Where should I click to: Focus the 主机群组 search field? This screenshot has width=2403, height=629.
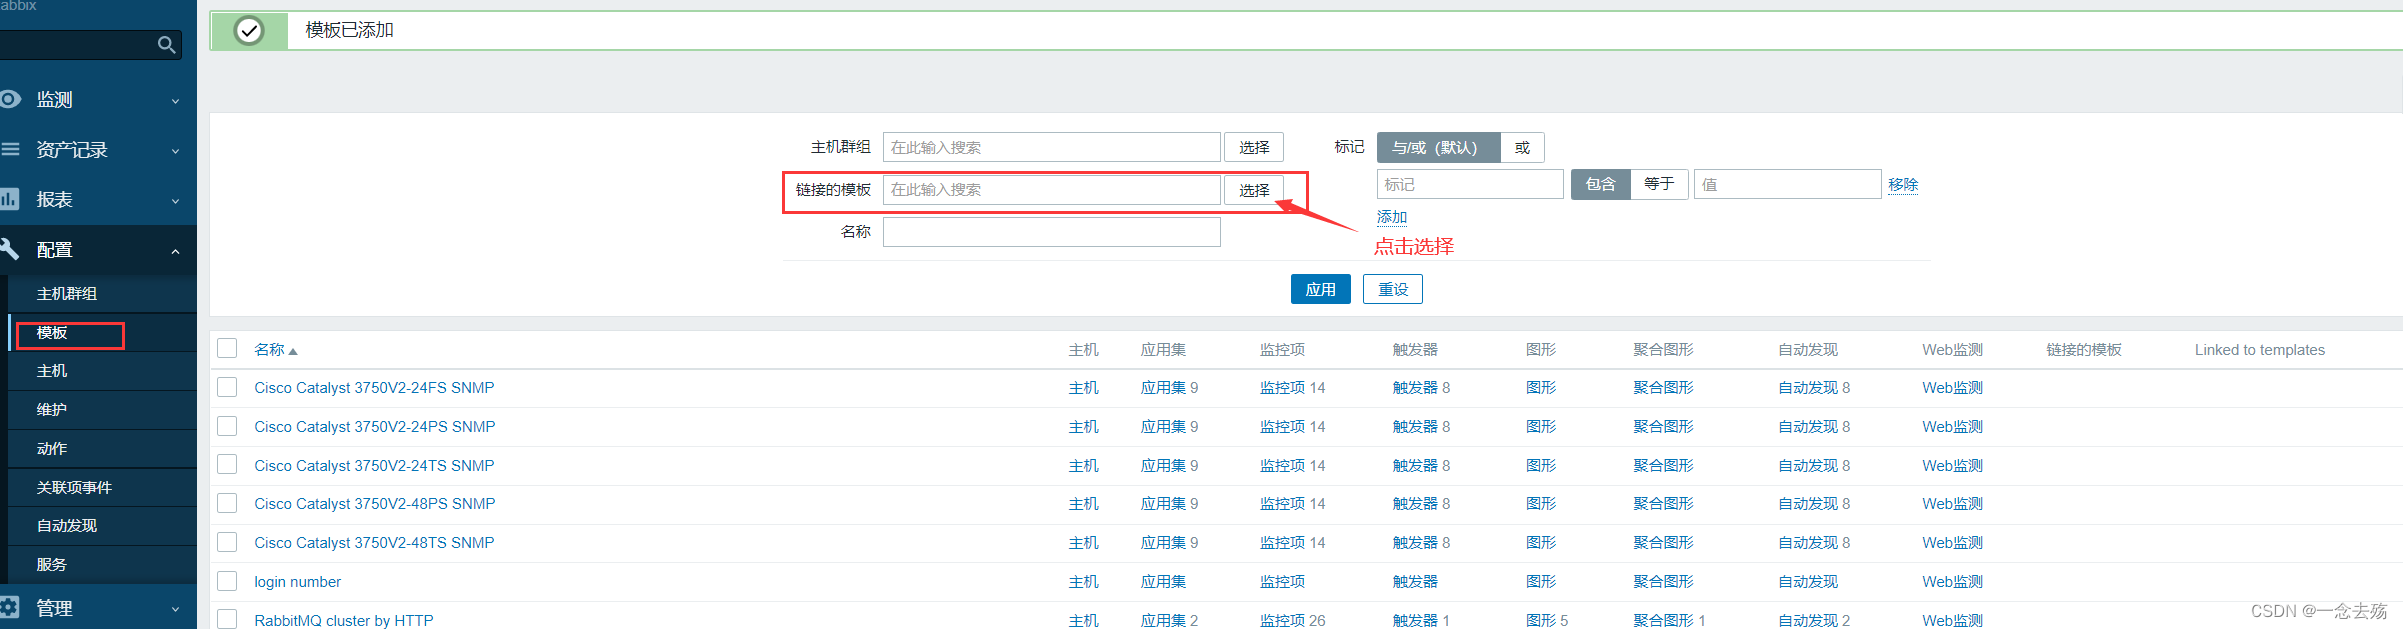point(1052,147)
